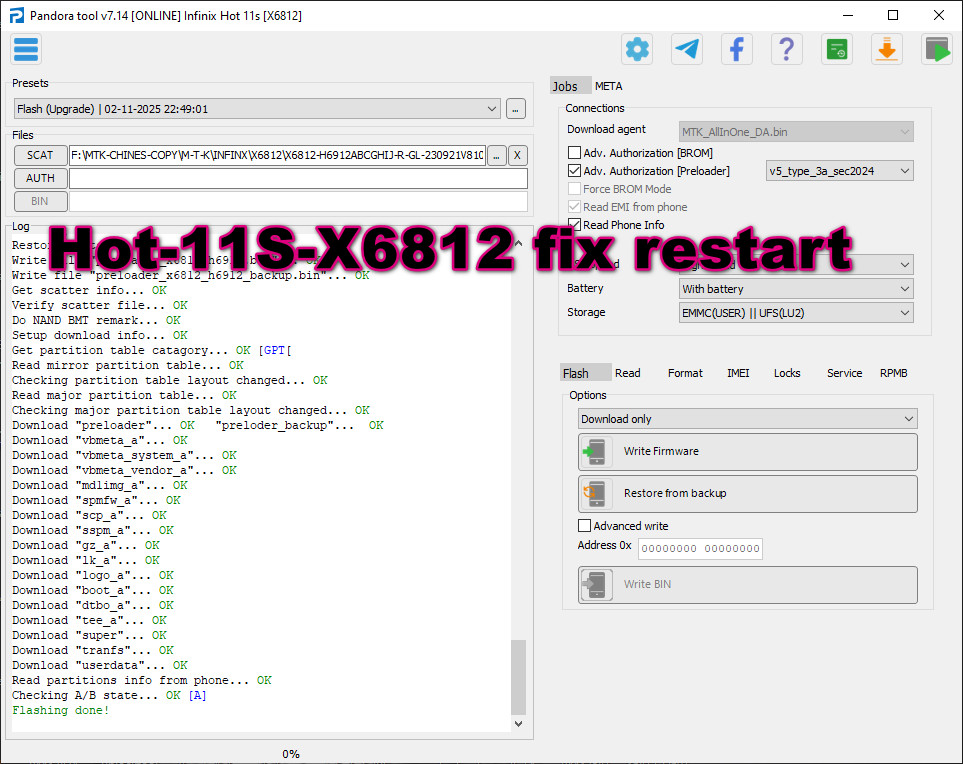The width and height of the screenshot is (963, 764).
Task: Click 'Download "userdata"... OK' log line
Action: point(99,665)
